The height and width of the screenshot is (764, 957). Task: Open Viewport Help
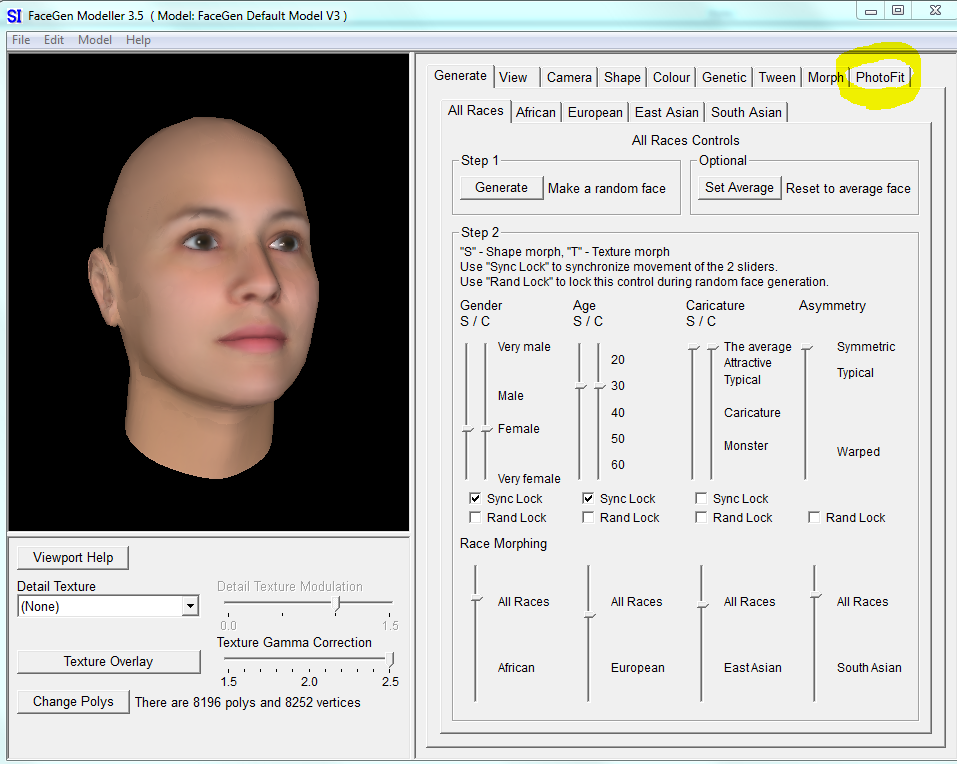click(72, 557)
